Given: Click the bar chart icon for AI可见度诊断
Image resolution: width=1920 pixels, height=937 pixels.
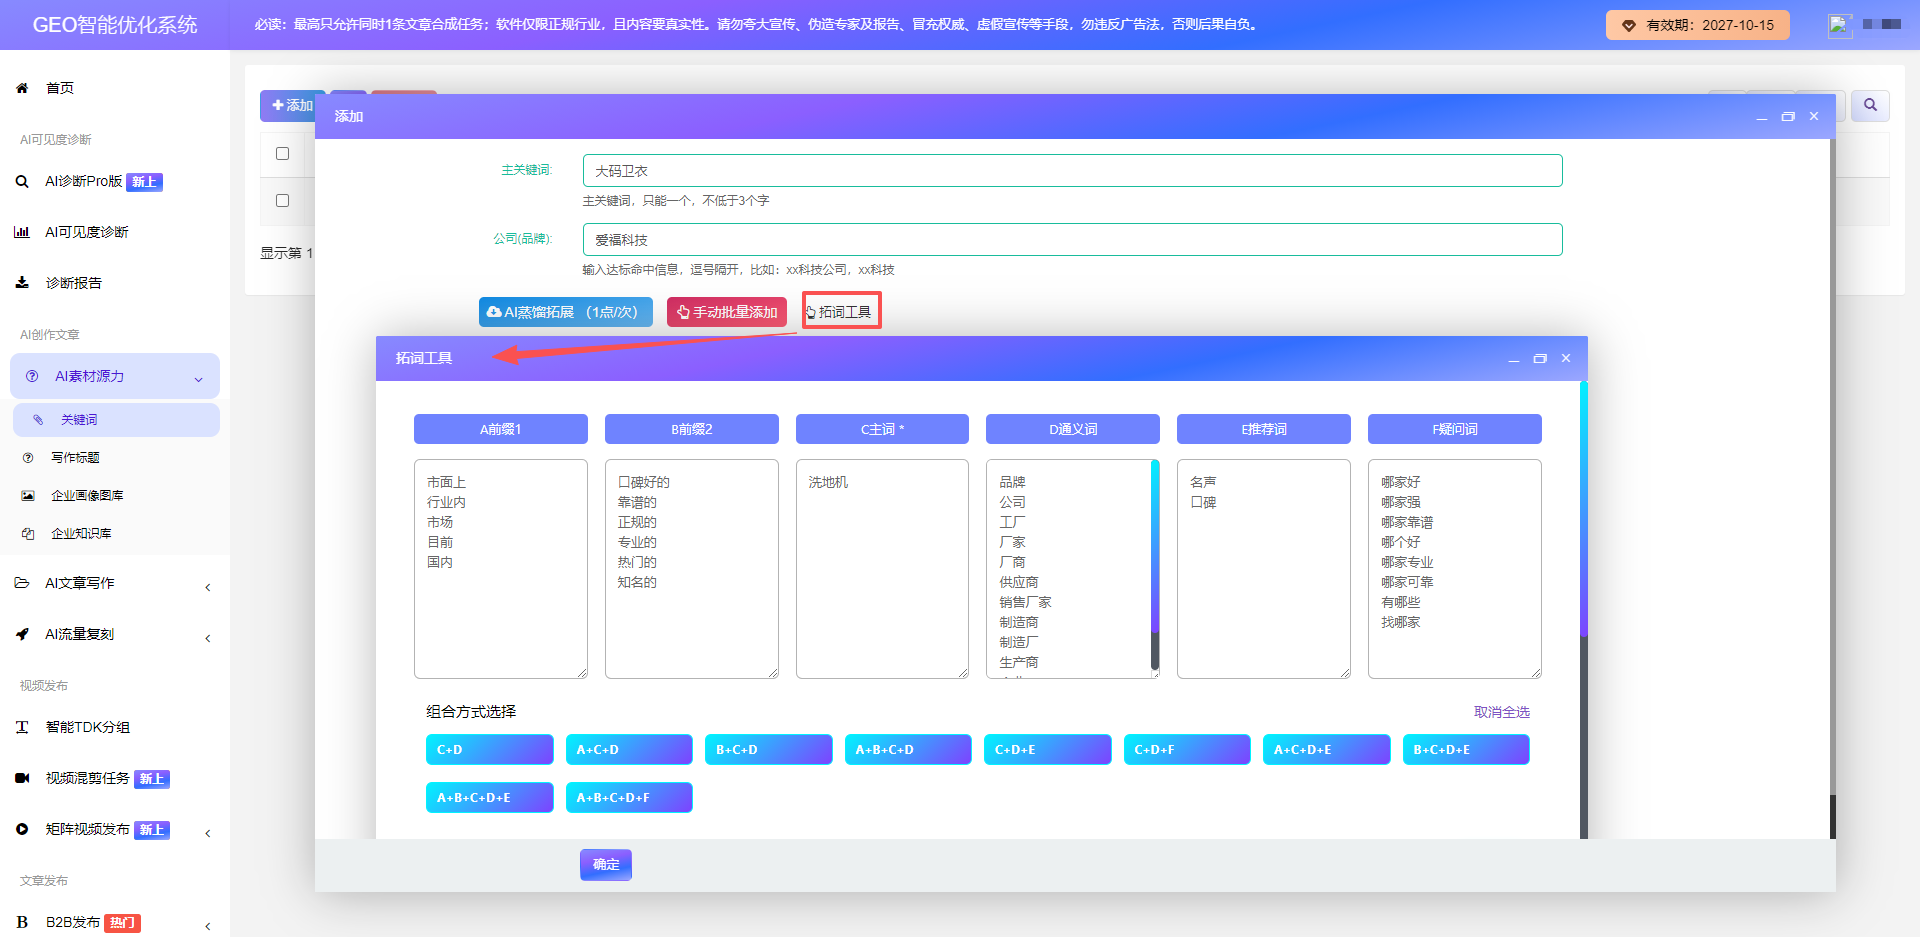Looking at the screenshot, I should [22, 232].
